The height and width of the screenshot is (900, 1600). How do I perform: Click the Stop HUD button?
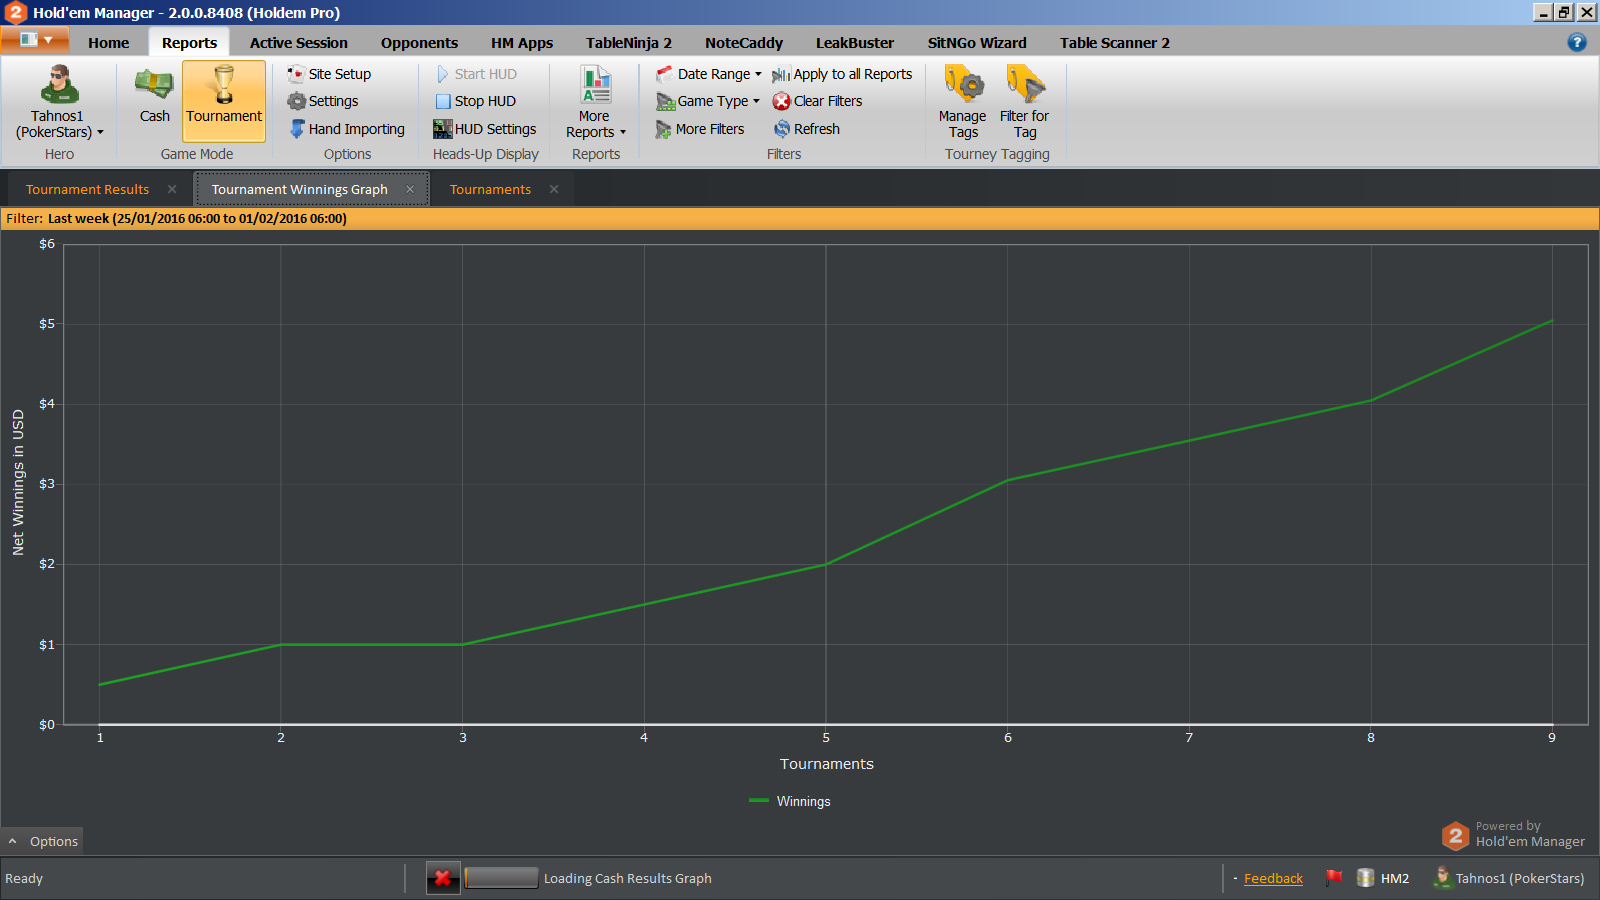coord(476,101)
